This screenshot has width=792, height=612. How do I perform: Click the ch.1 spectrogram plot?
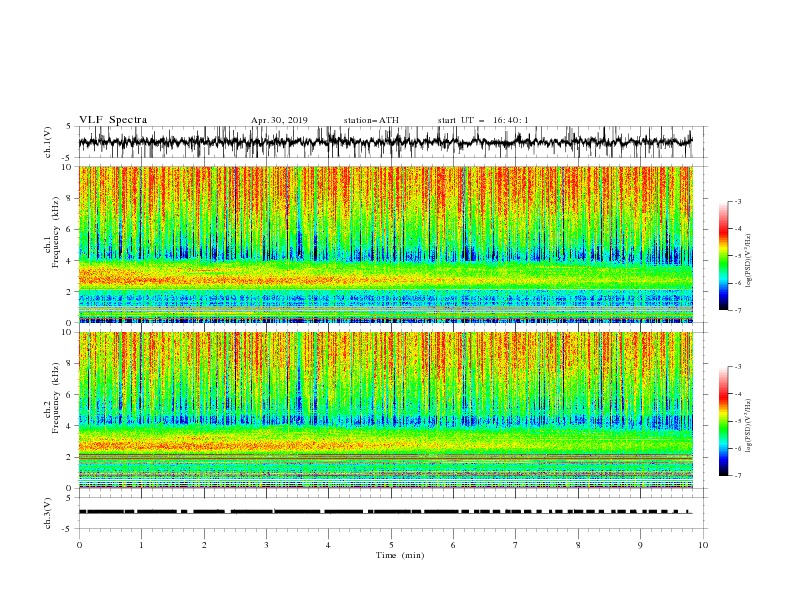(x=386, y=244)
